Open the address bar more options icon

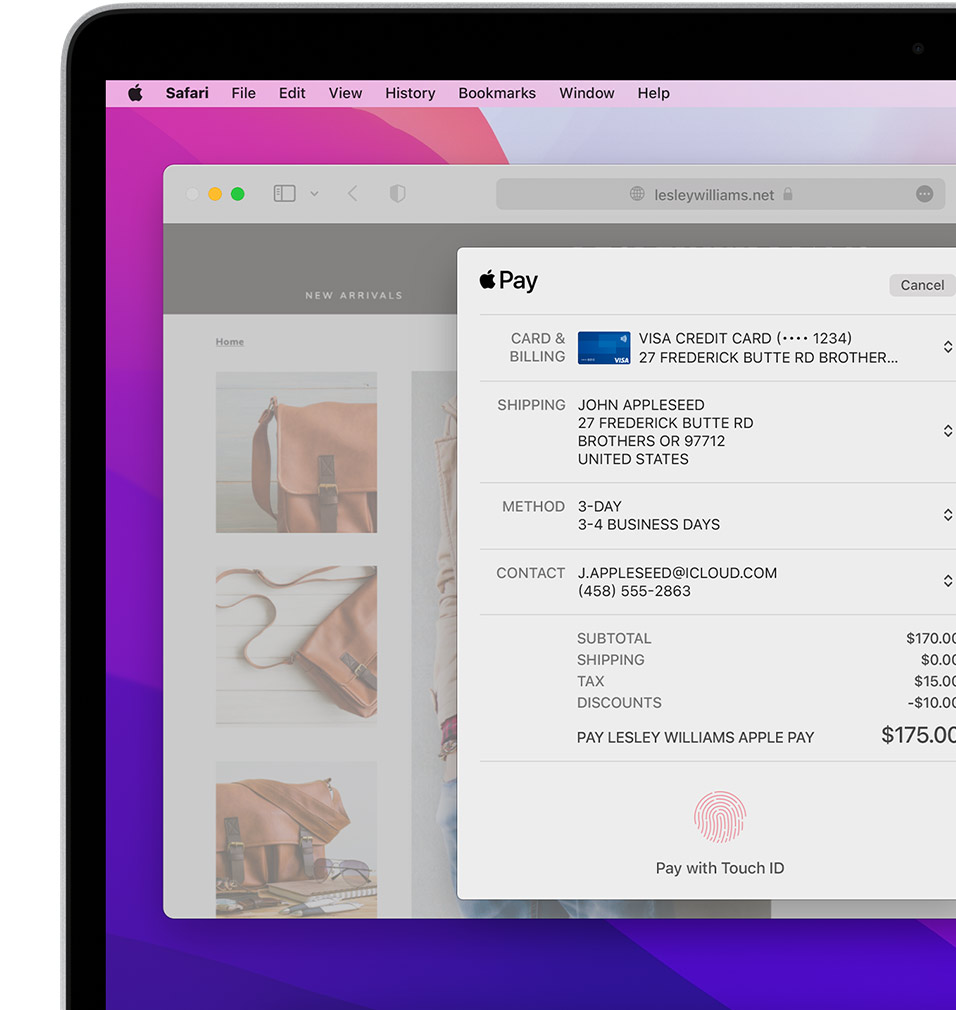point(924,194)
